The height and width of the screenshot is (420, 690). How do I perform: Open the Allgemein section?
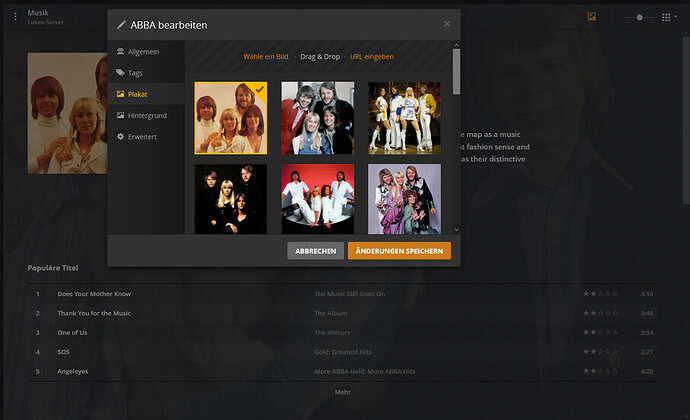[146, 52]
